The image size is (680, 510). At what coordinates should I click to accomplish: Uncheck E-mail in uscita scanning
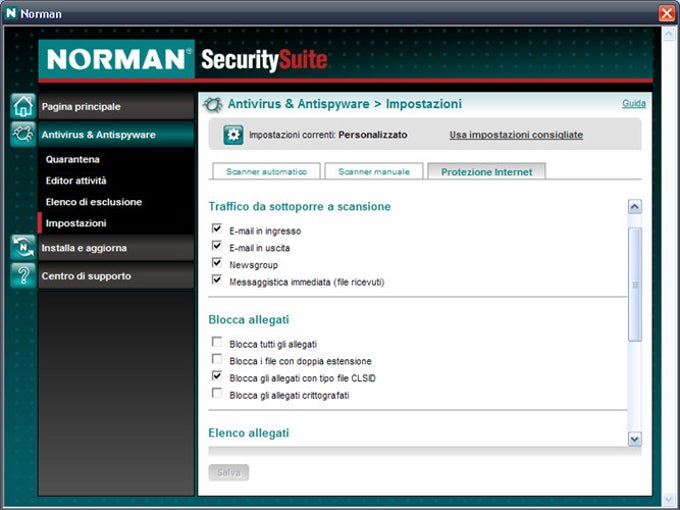217,246
